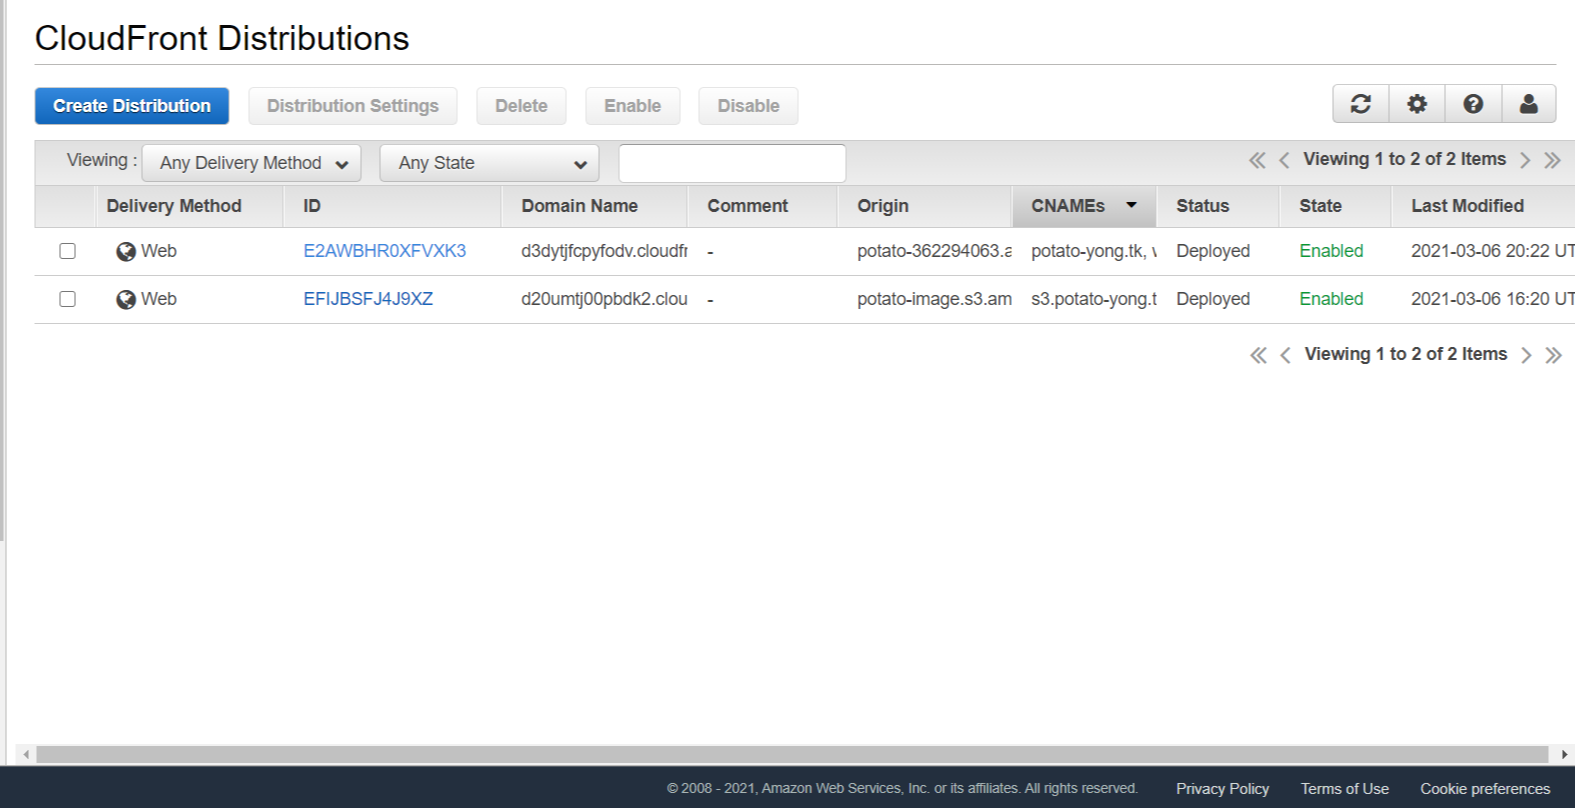Click the refresh distributions icon

pyautogui.click(x=1360, y=104)
